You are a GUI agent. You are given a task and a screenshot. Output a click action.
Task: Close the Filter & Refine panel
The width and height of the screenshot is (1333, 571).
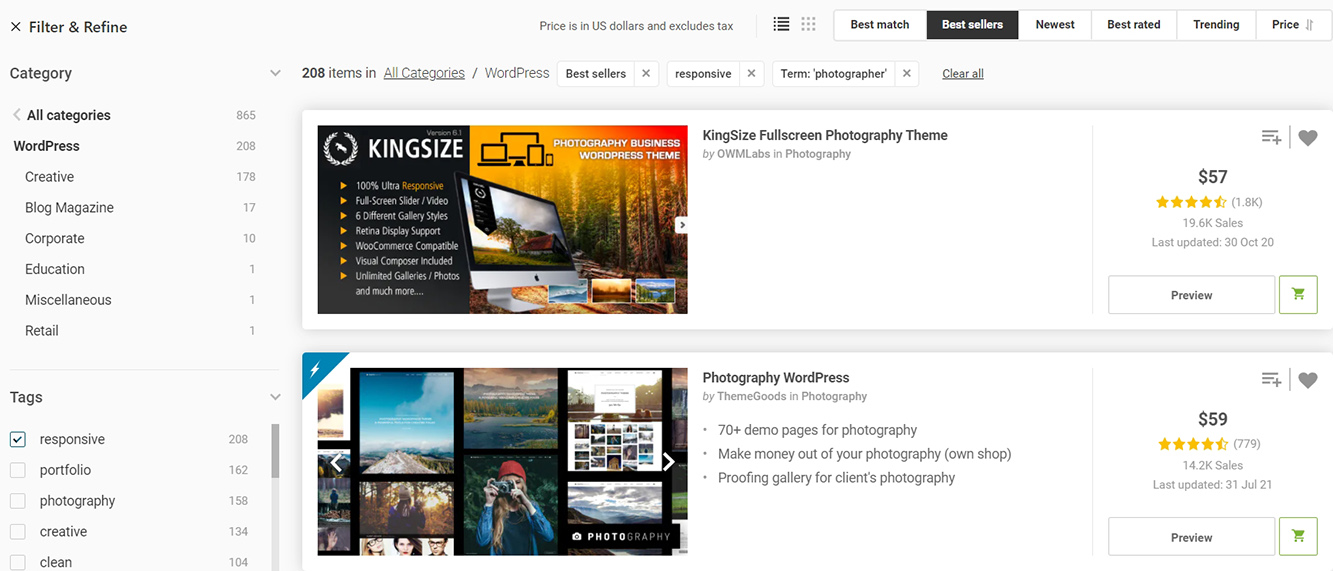tap(15, 27)
